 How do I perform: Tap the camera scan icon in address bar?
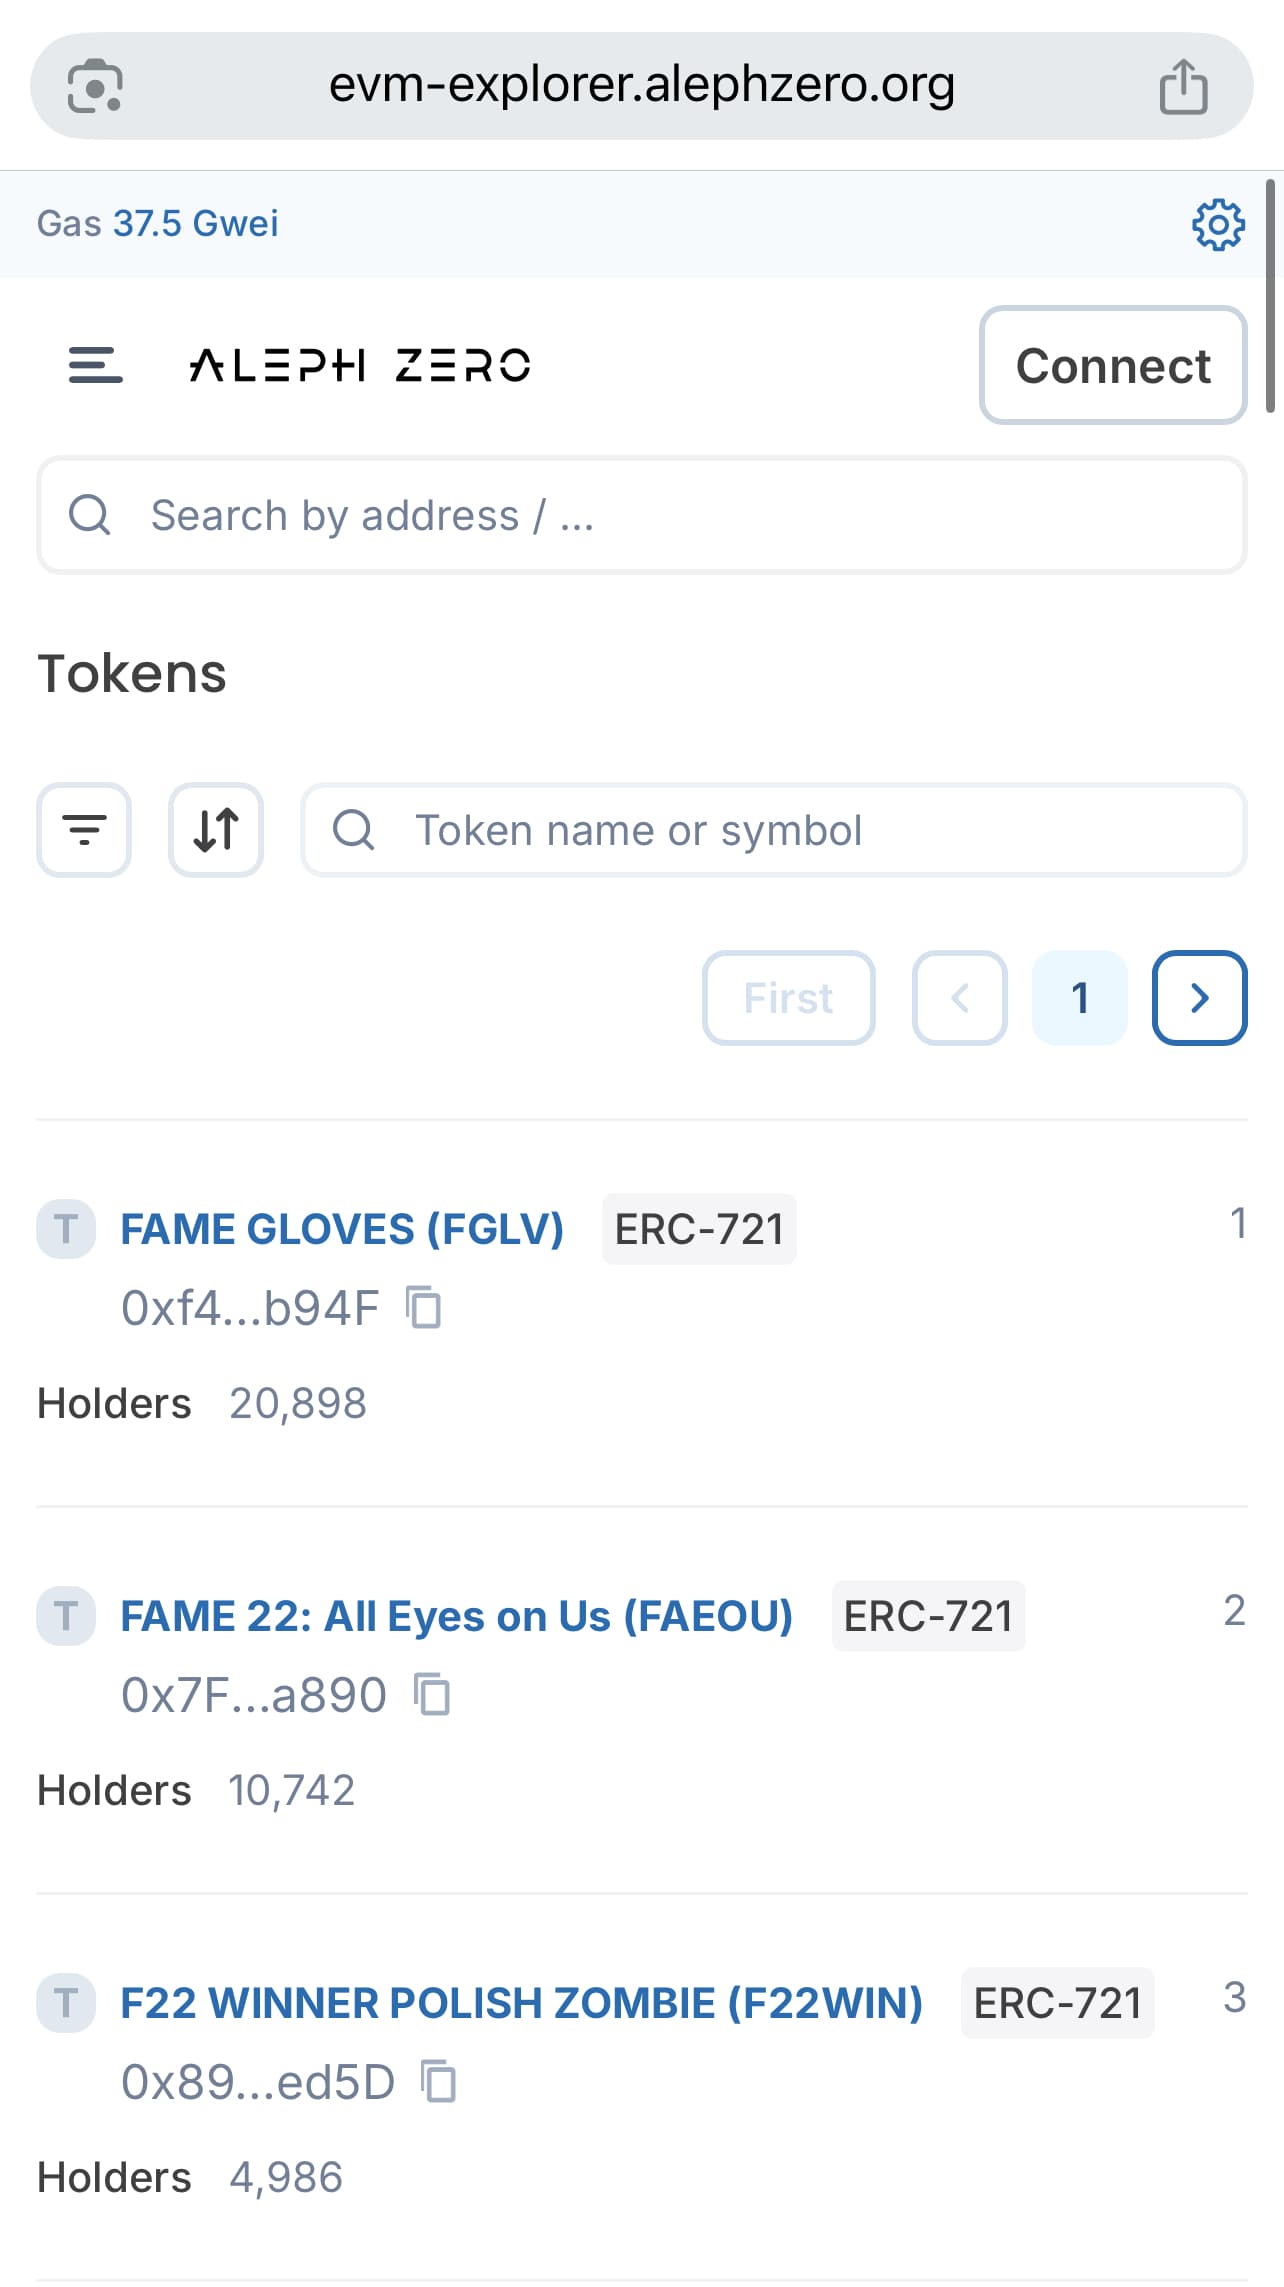[95, 87]
